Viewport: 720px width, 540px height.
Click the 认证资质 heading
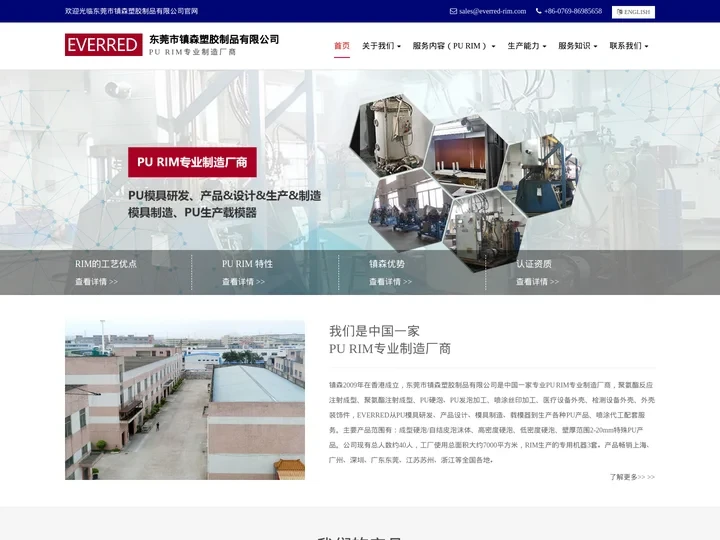pos(534,264)
